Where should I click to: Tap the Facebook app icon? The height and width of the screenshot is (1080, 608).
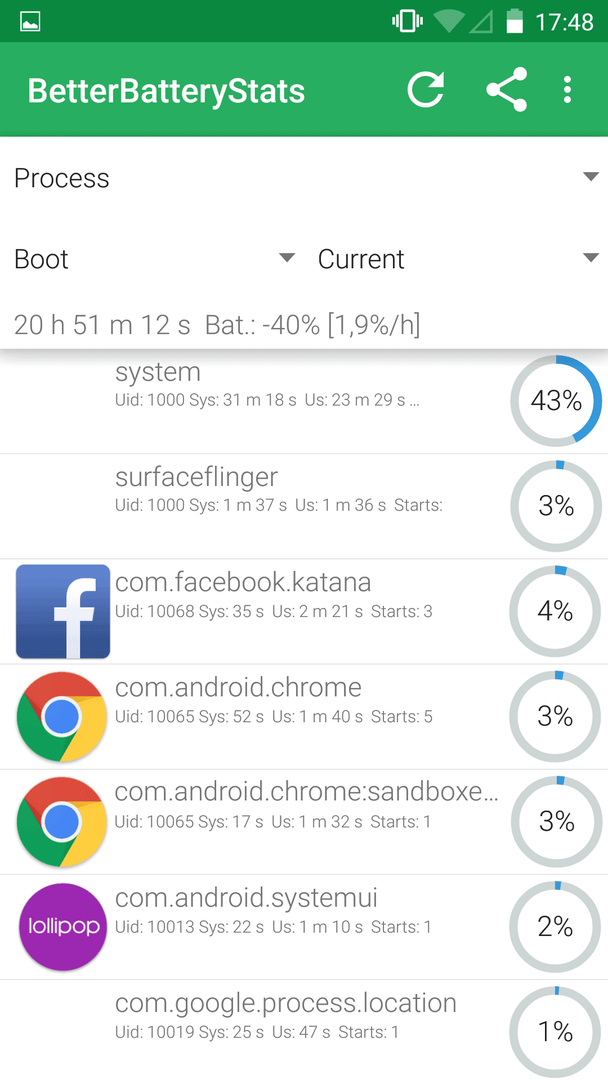pyautogui.click(x=63, y=612)
